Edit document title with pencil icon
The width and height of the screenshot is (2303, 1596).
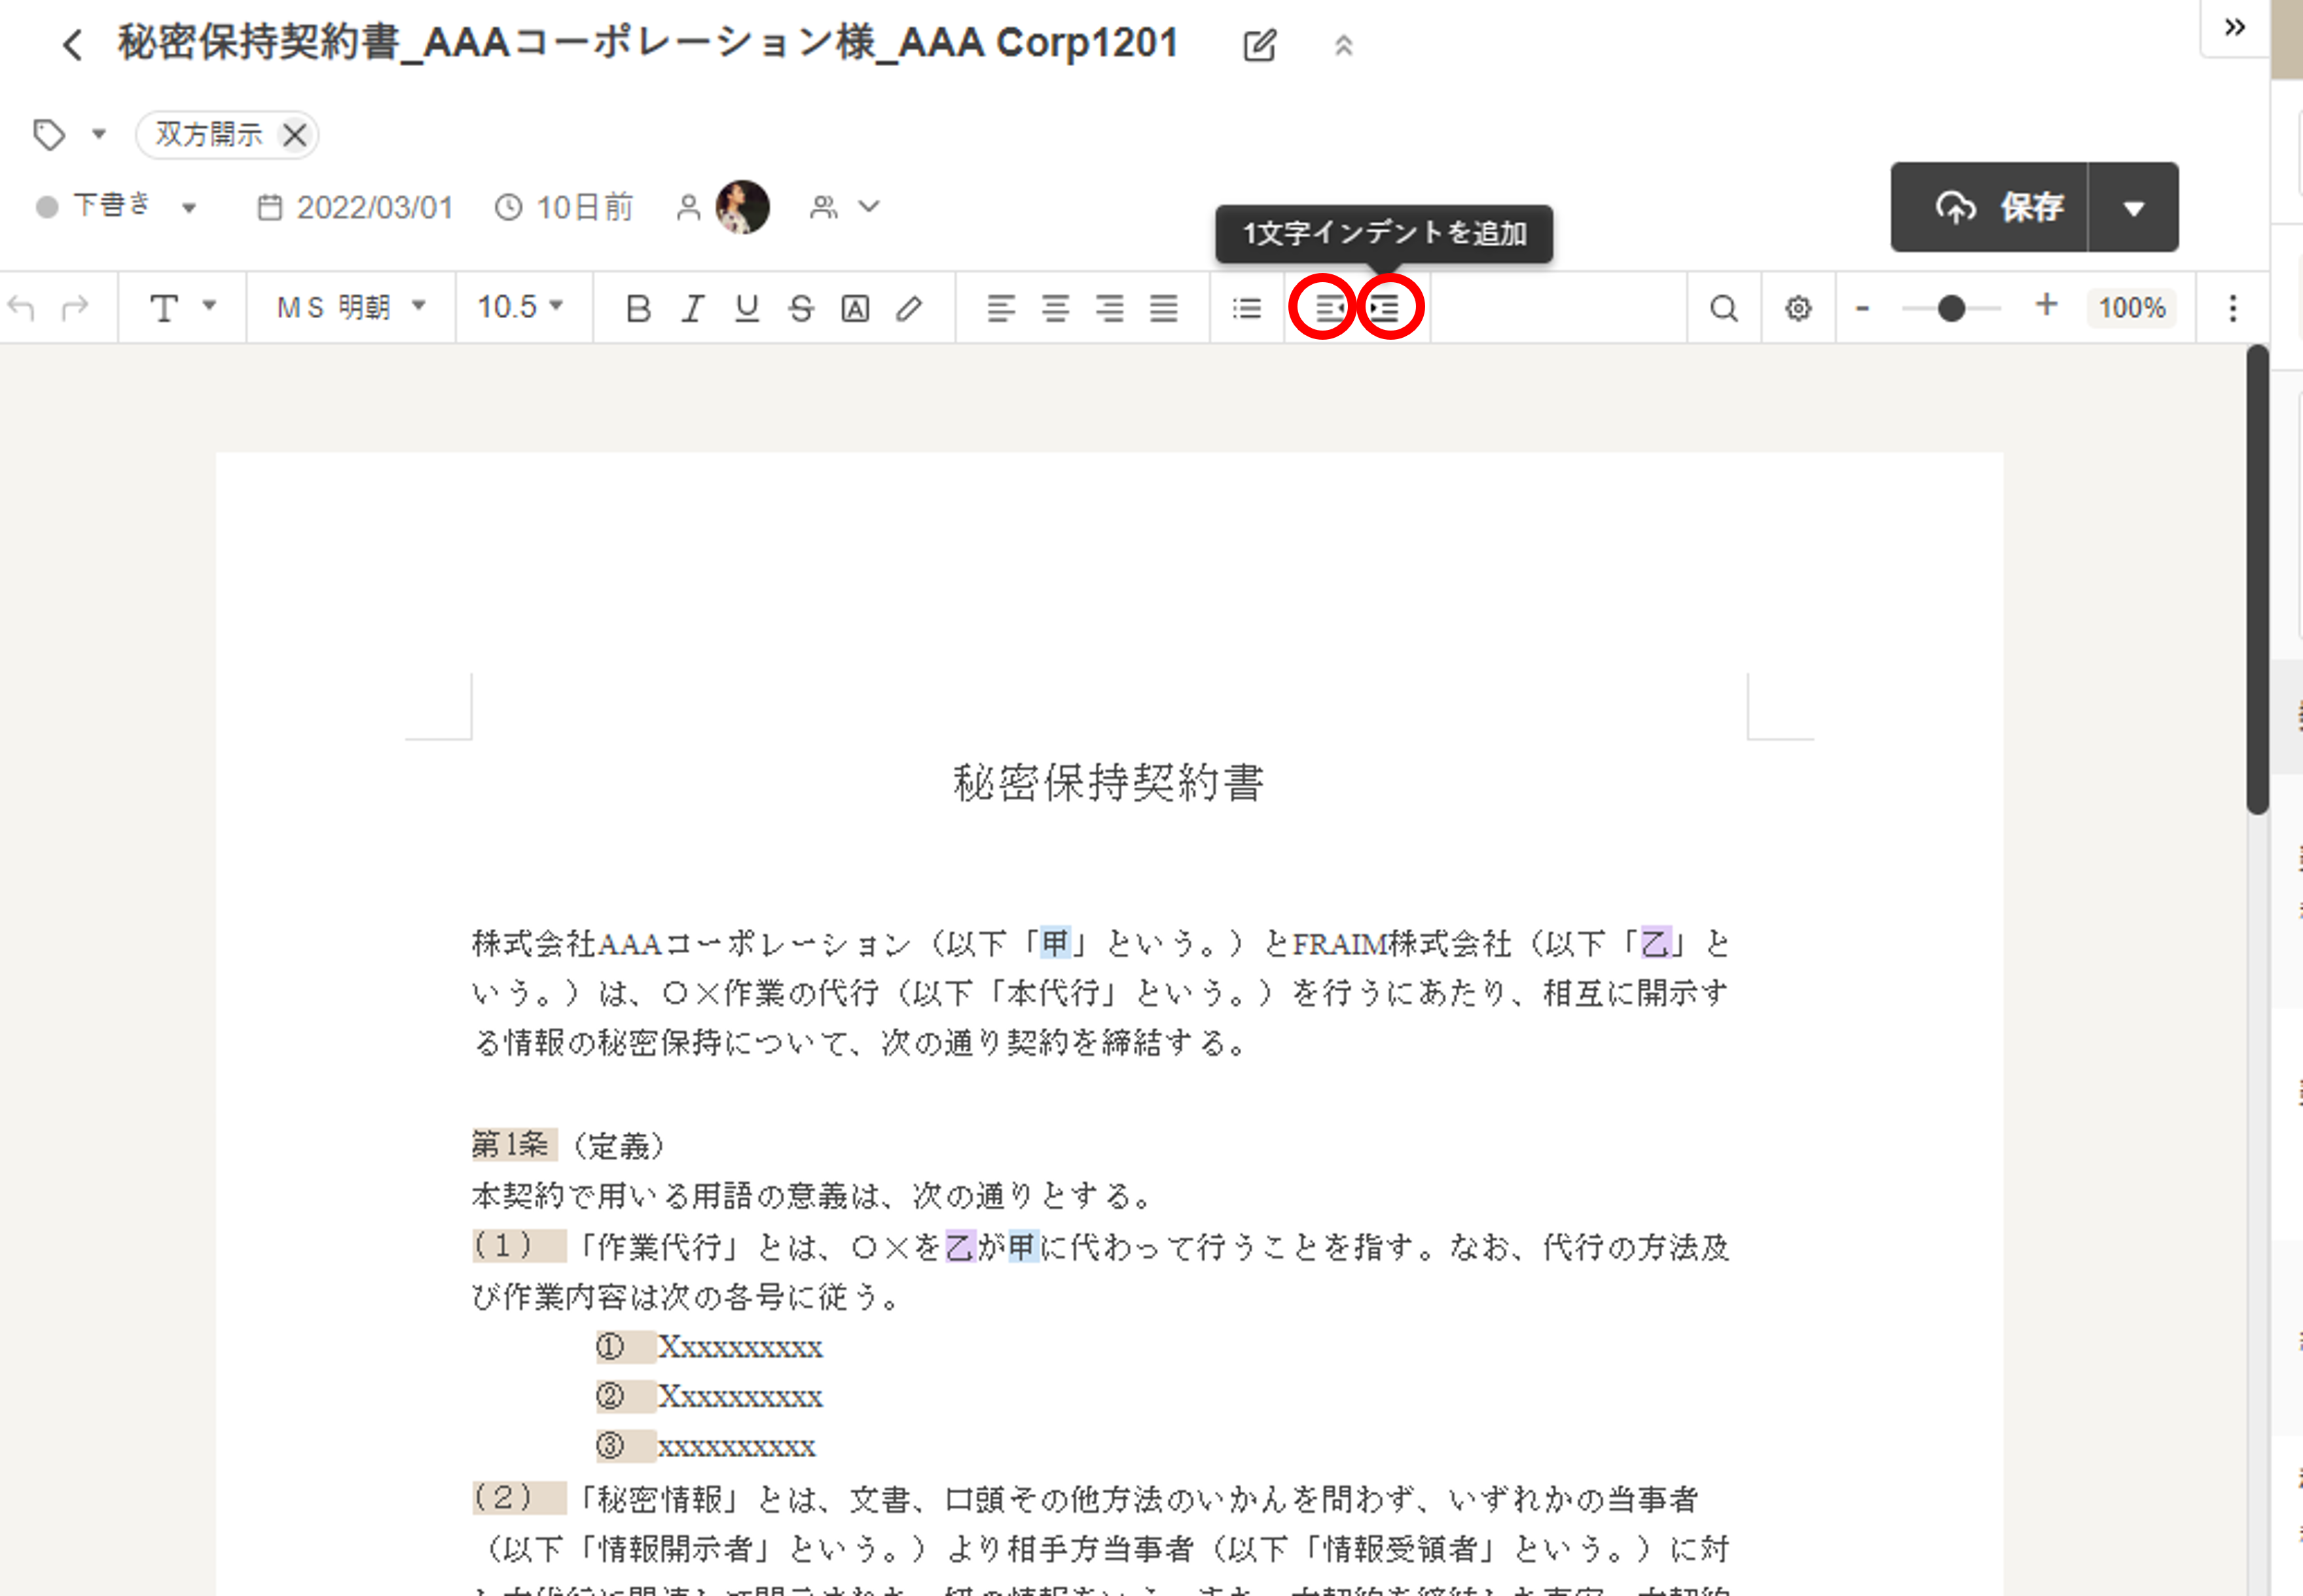1259,45
